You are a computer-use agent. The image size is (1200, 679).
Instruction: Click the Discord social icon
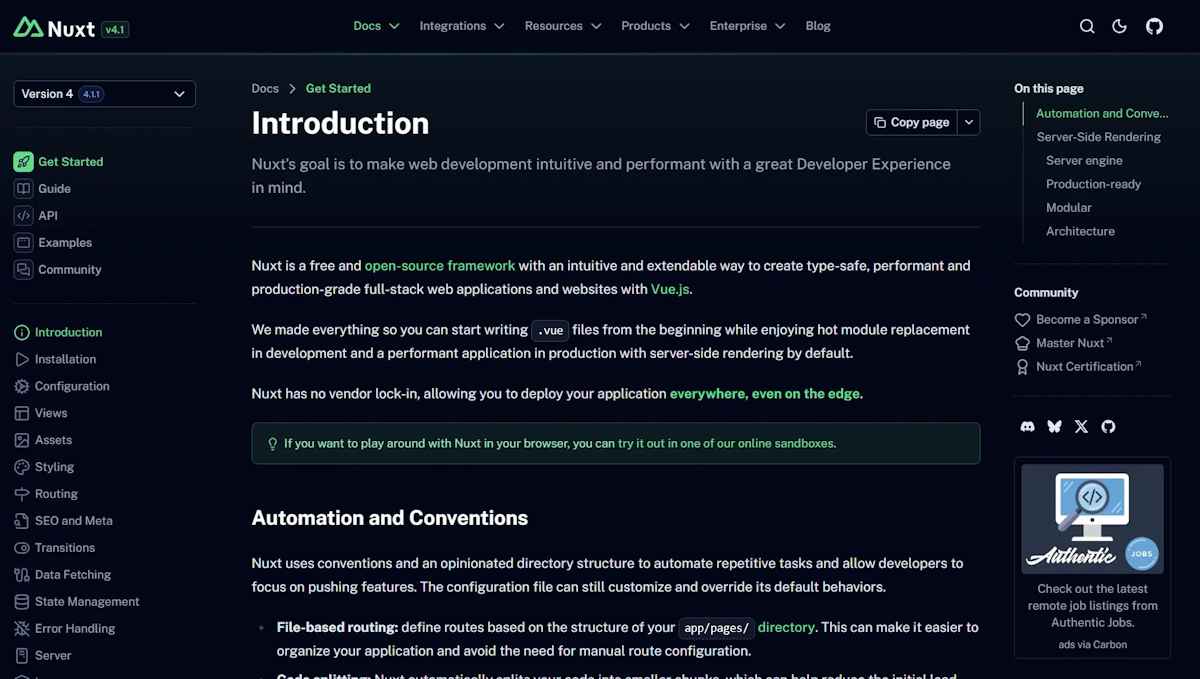pyautogui.click(x=1027, y=426)
